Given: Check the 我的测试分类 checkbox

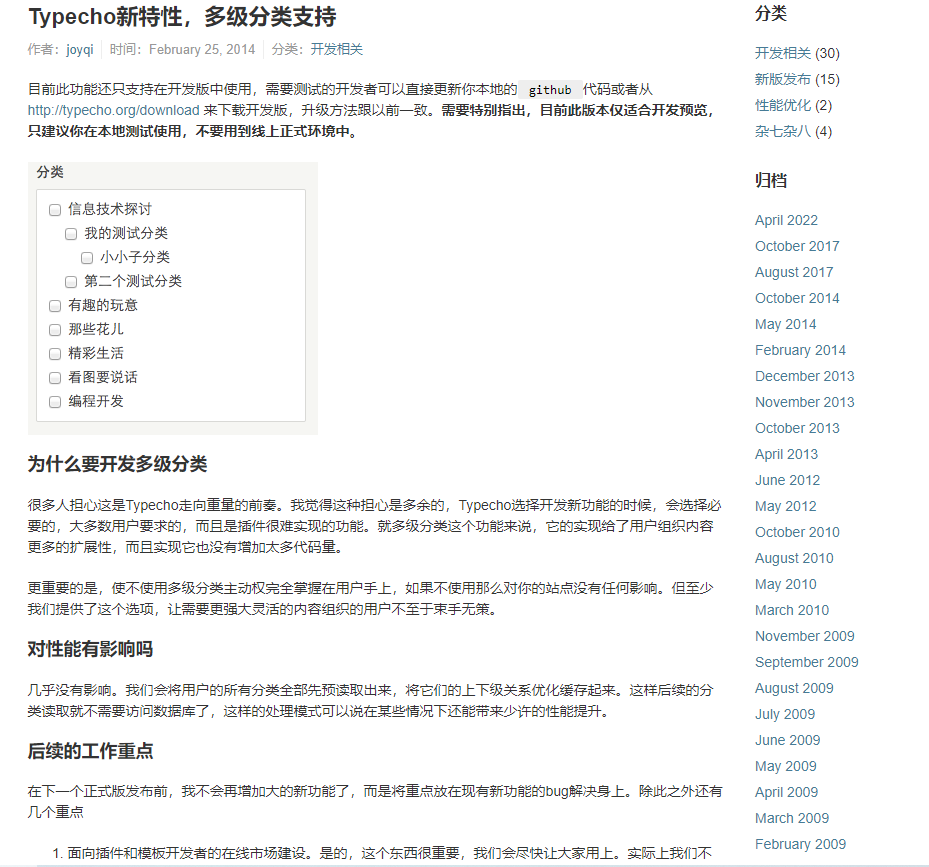Looking at the screenshot, I should tap(71, 233).
